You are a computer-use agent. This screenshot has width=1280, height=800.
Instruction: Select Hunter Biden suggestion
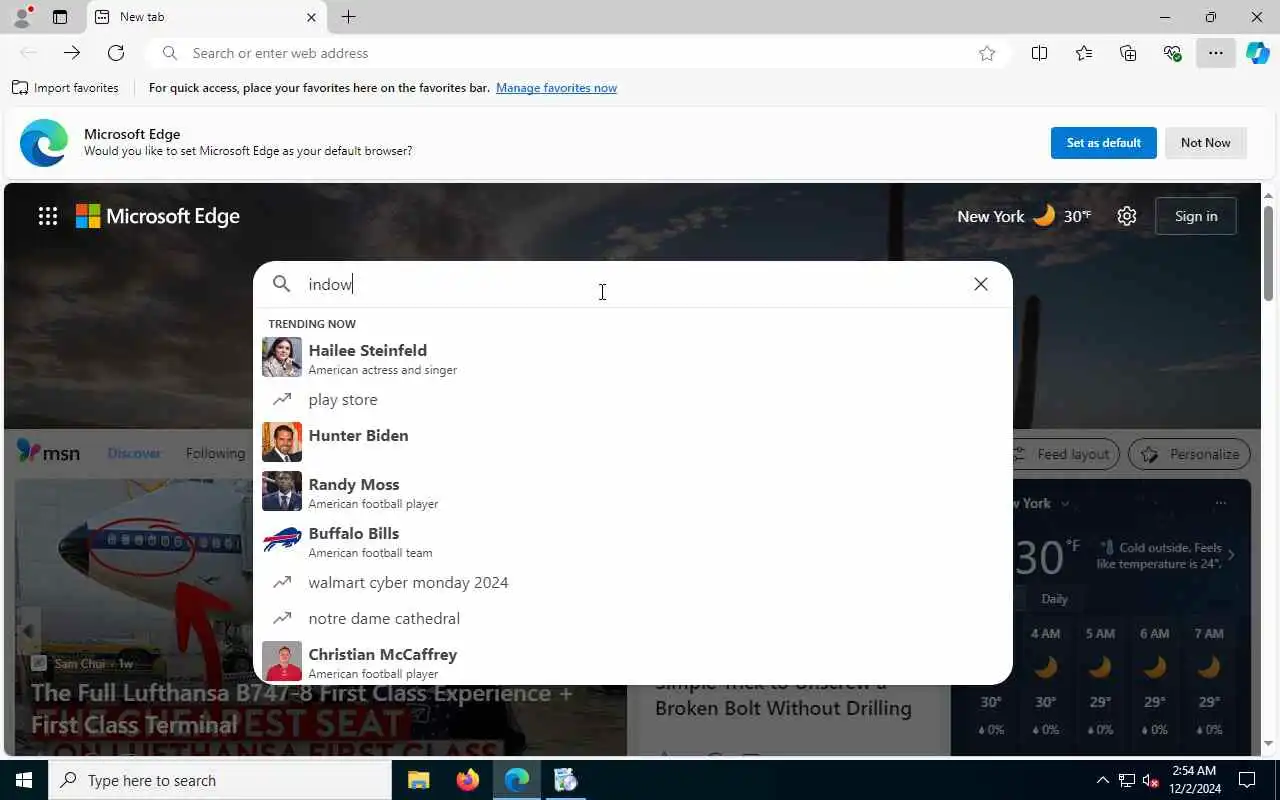[632, 441]
